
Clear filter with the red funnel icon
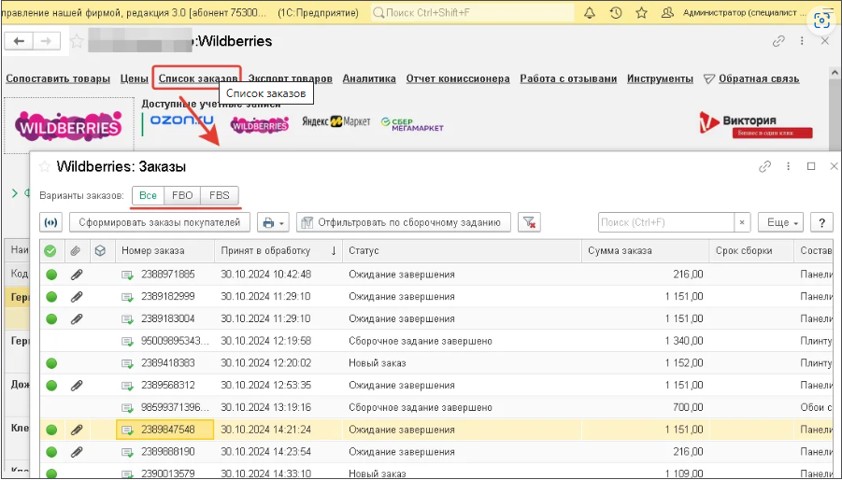tap(530, 222)
